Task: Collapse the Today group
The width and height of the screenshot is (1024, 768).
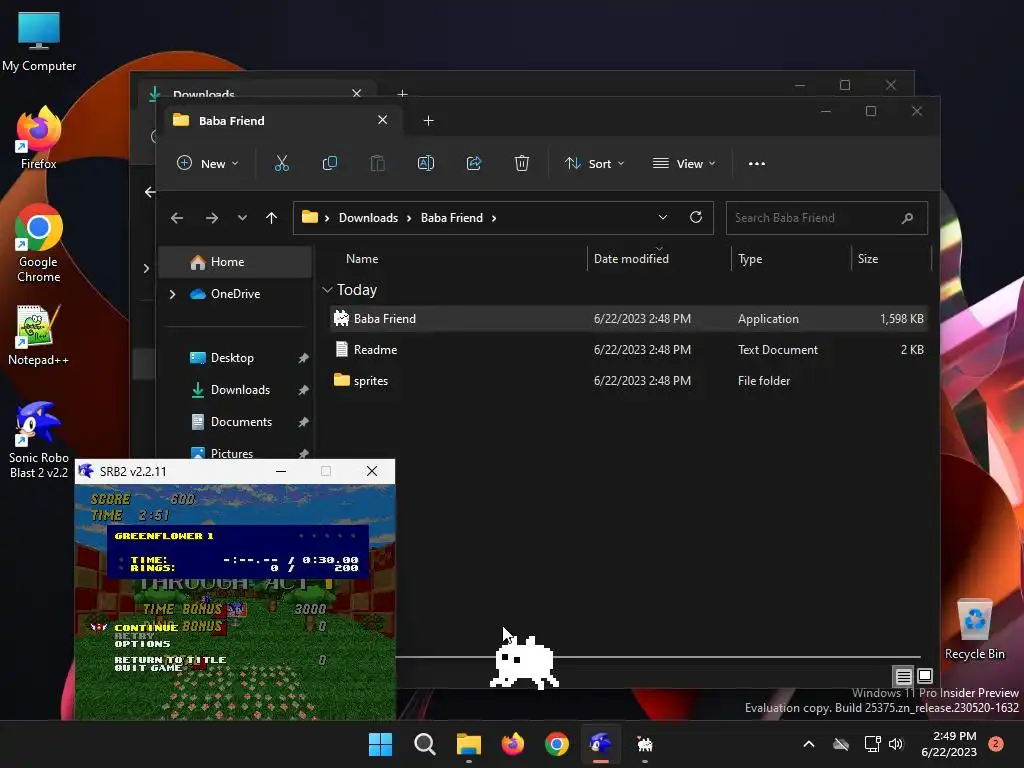Action: 327,289
